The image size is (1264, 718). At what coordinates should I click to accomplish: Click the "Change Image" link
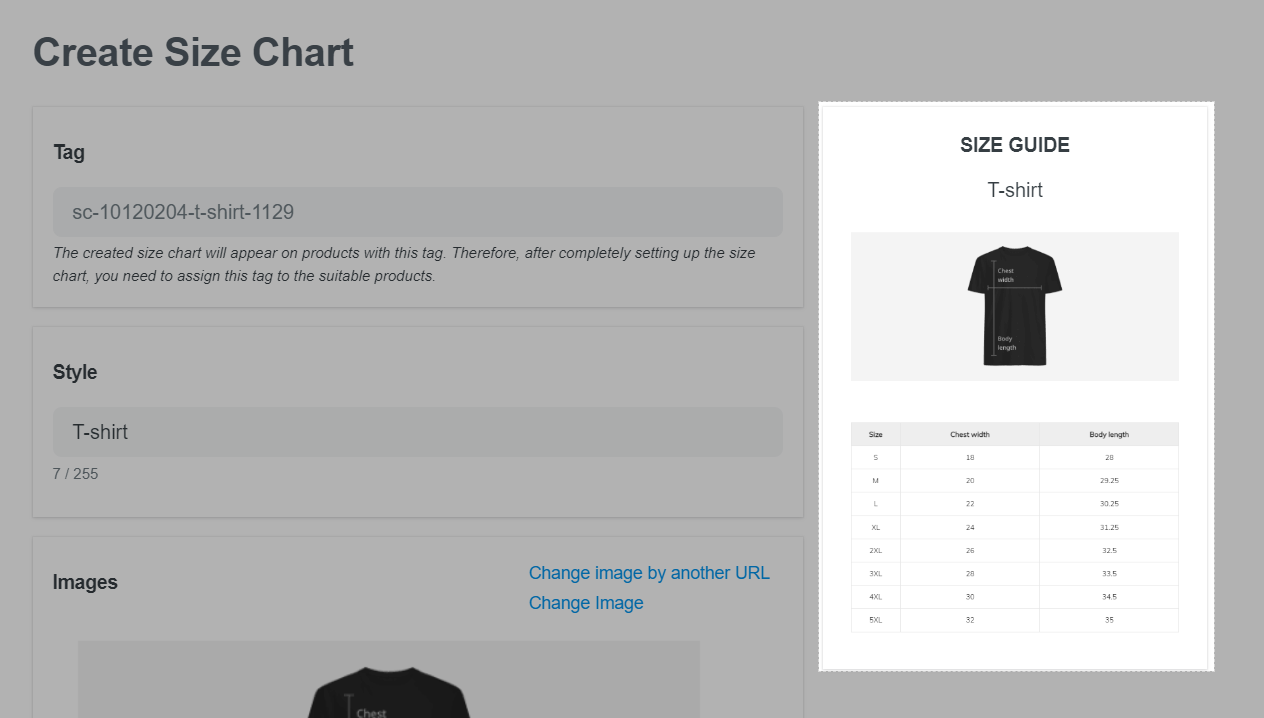point(586,603)
